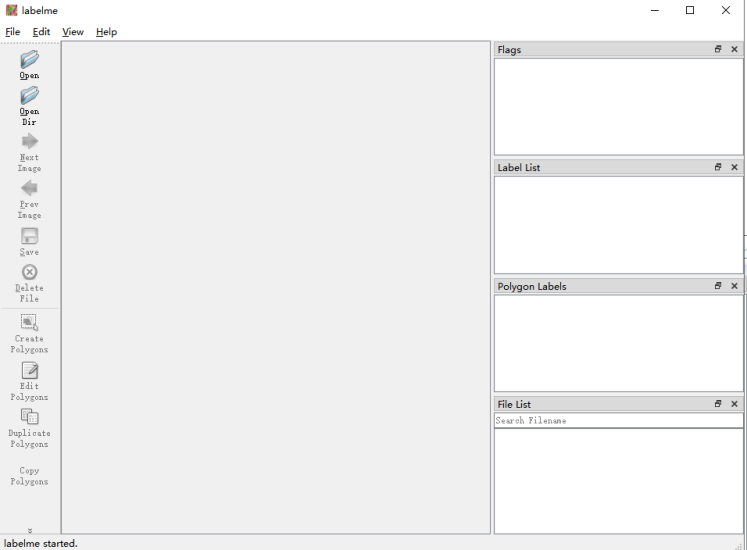Viewport: 747px width, 550px height.
Task: Float the Polygon Labels panel
Action: (718, 285)
